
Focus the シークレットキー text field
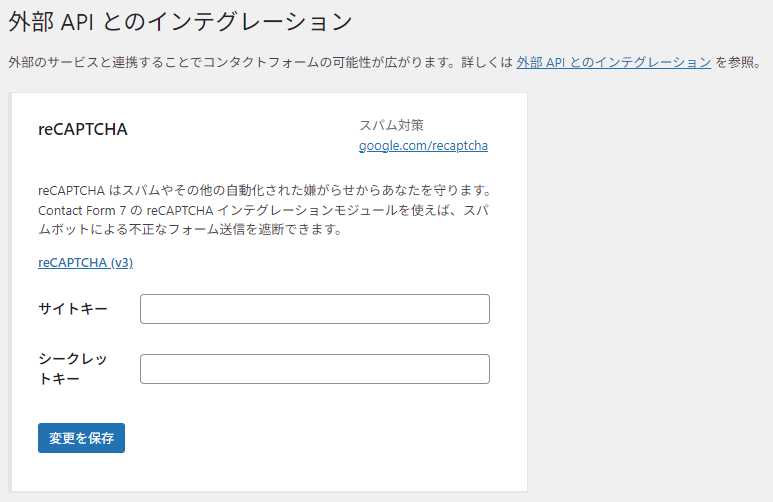(x=315, y=369)
